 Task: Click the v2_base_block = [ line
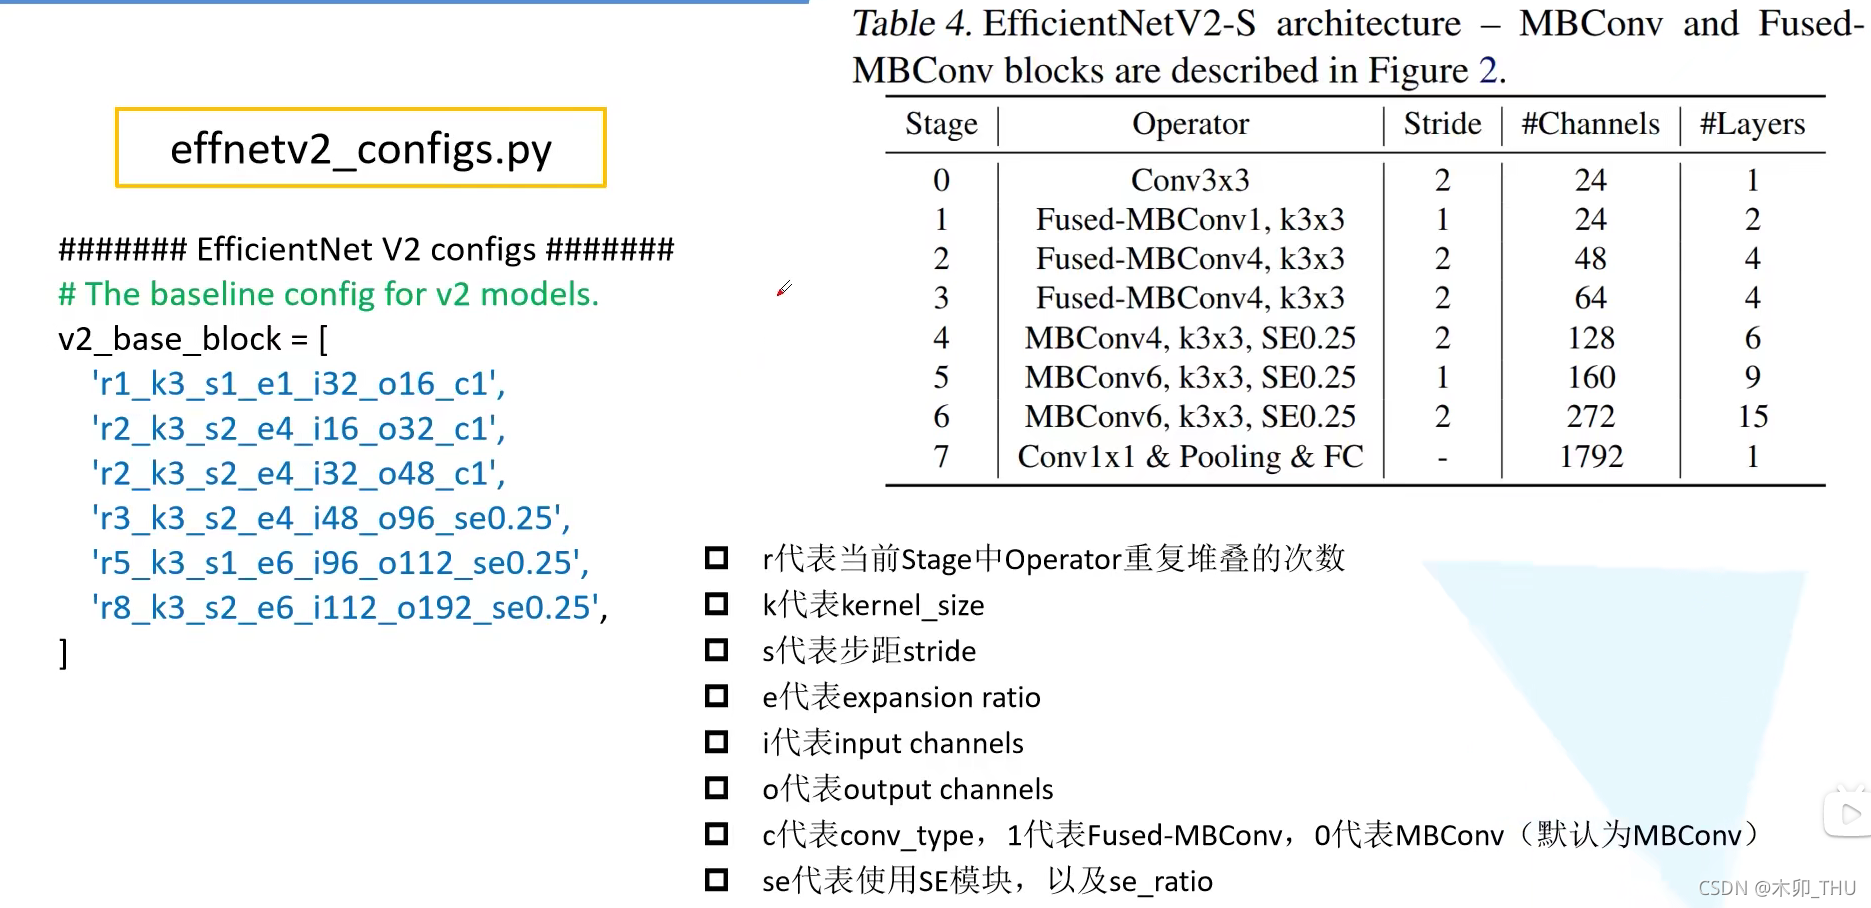click(193, 339)
